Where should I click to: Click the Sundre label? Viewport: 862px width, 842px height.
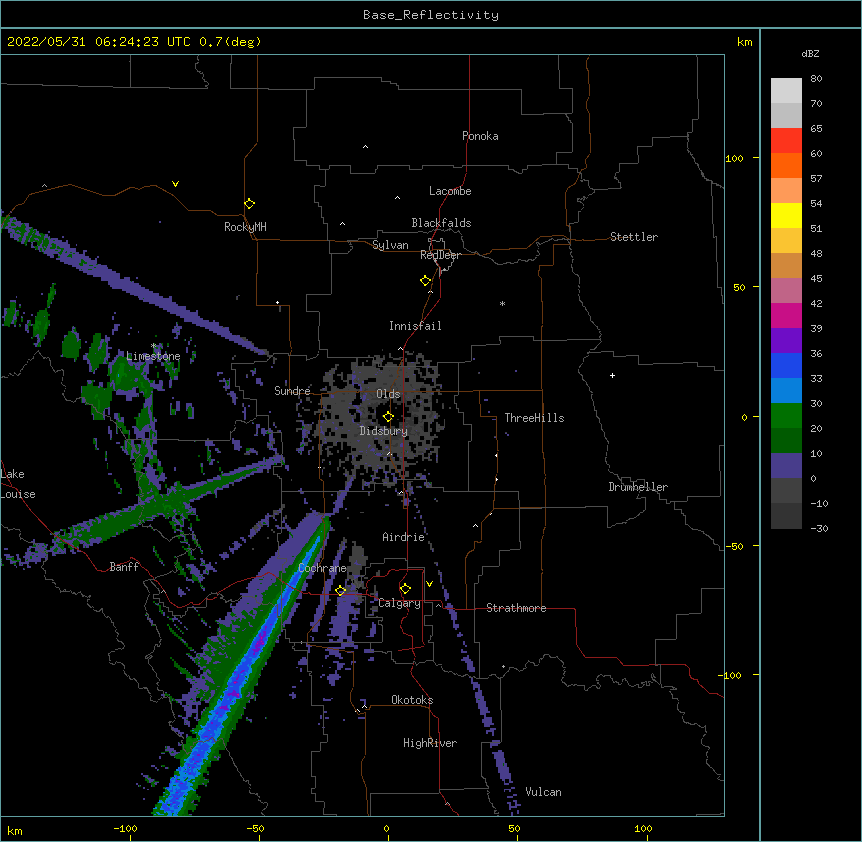(292, 391)
